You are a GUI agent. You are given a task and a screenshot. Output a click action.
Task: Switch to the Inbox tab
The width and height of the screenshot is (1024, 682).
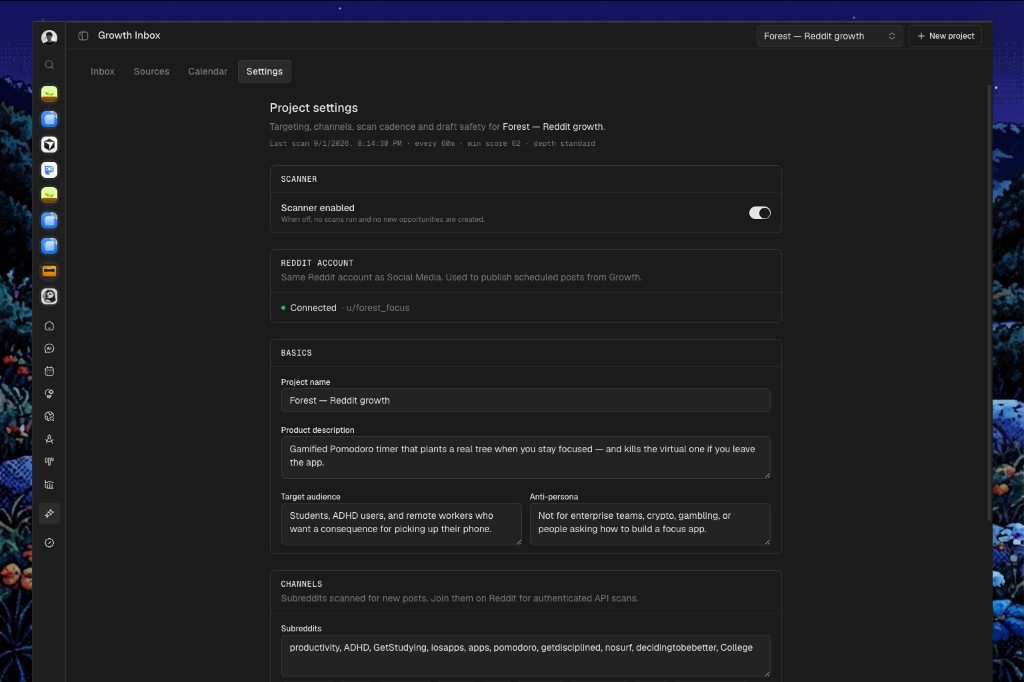[103, 71]
